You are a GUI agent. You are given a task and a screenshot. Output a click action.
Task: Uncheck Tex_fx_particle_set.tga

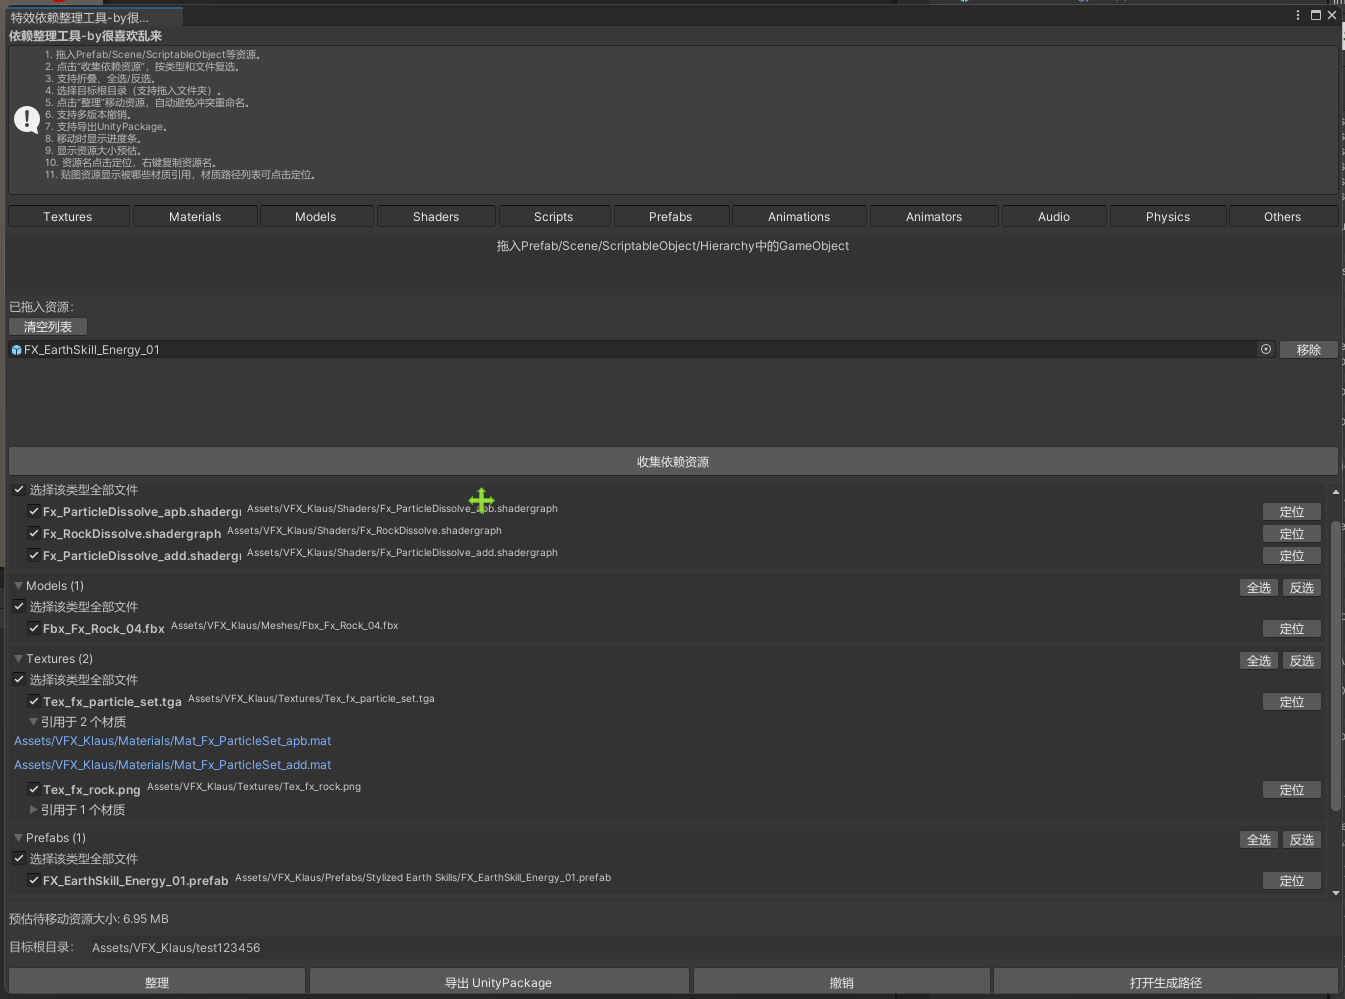click(34, 701)
